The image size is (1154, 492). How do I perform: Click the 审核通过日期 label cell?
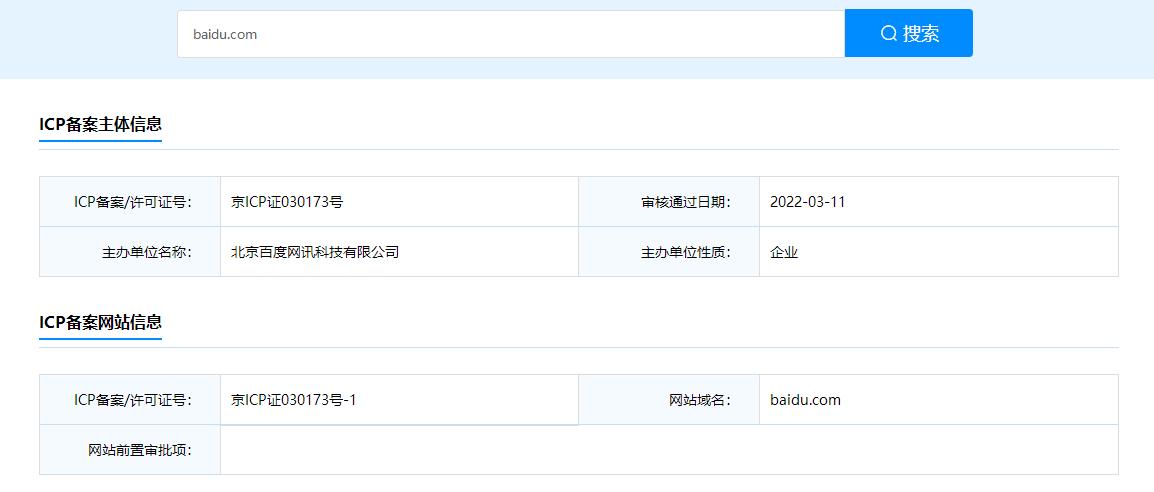(x=669, y=202)
